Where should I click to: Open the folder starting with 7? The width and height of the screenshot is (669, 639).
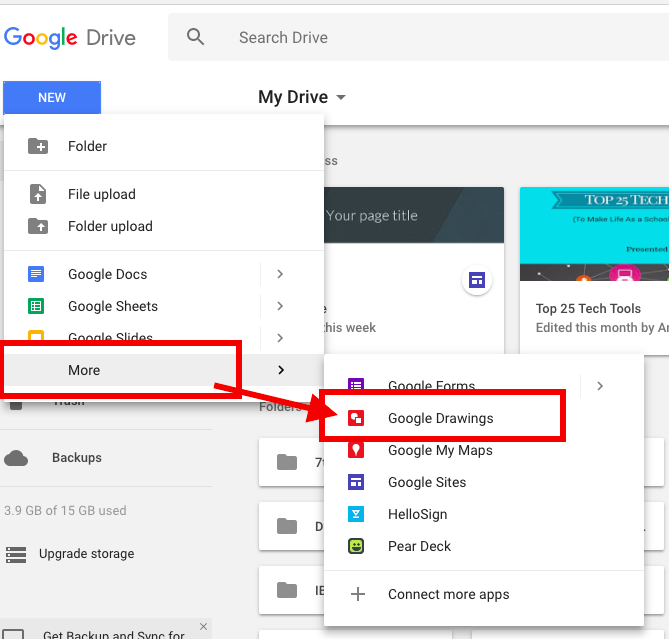point(291,462)
